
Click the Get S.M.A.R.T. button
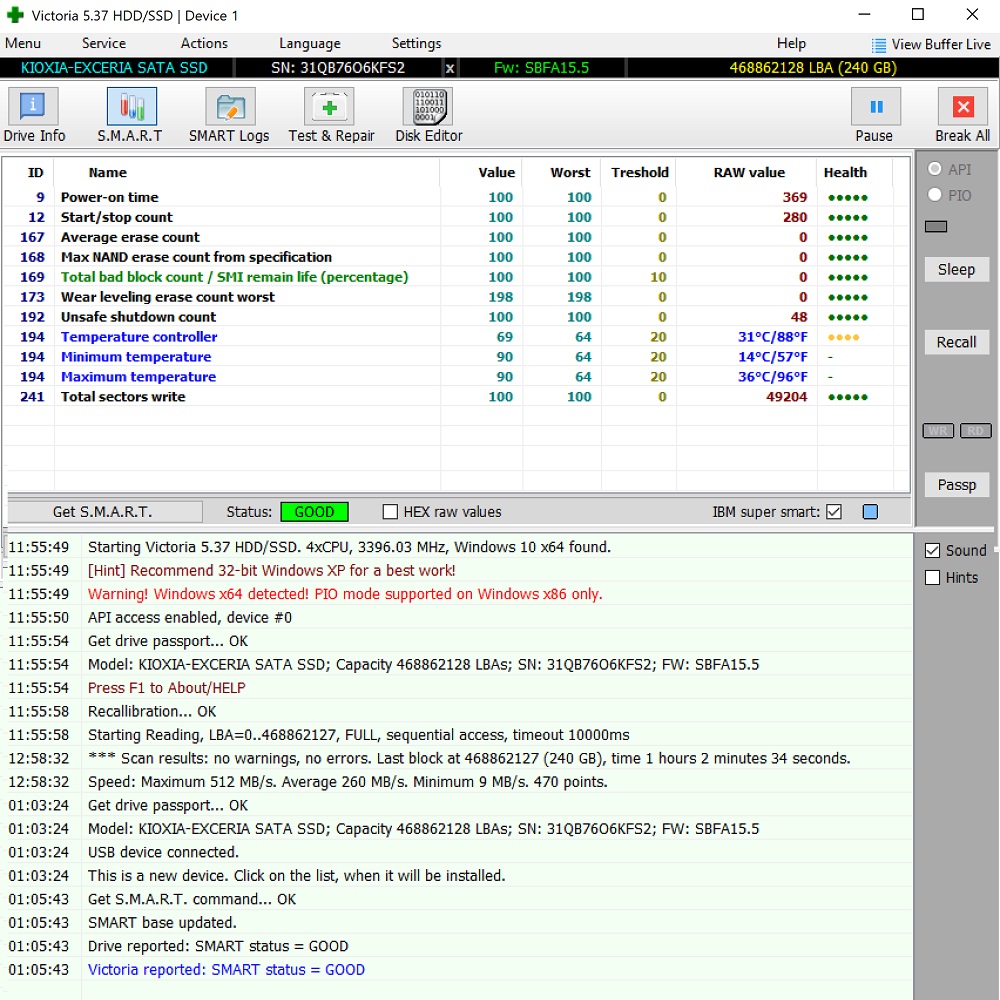point(103,511)
